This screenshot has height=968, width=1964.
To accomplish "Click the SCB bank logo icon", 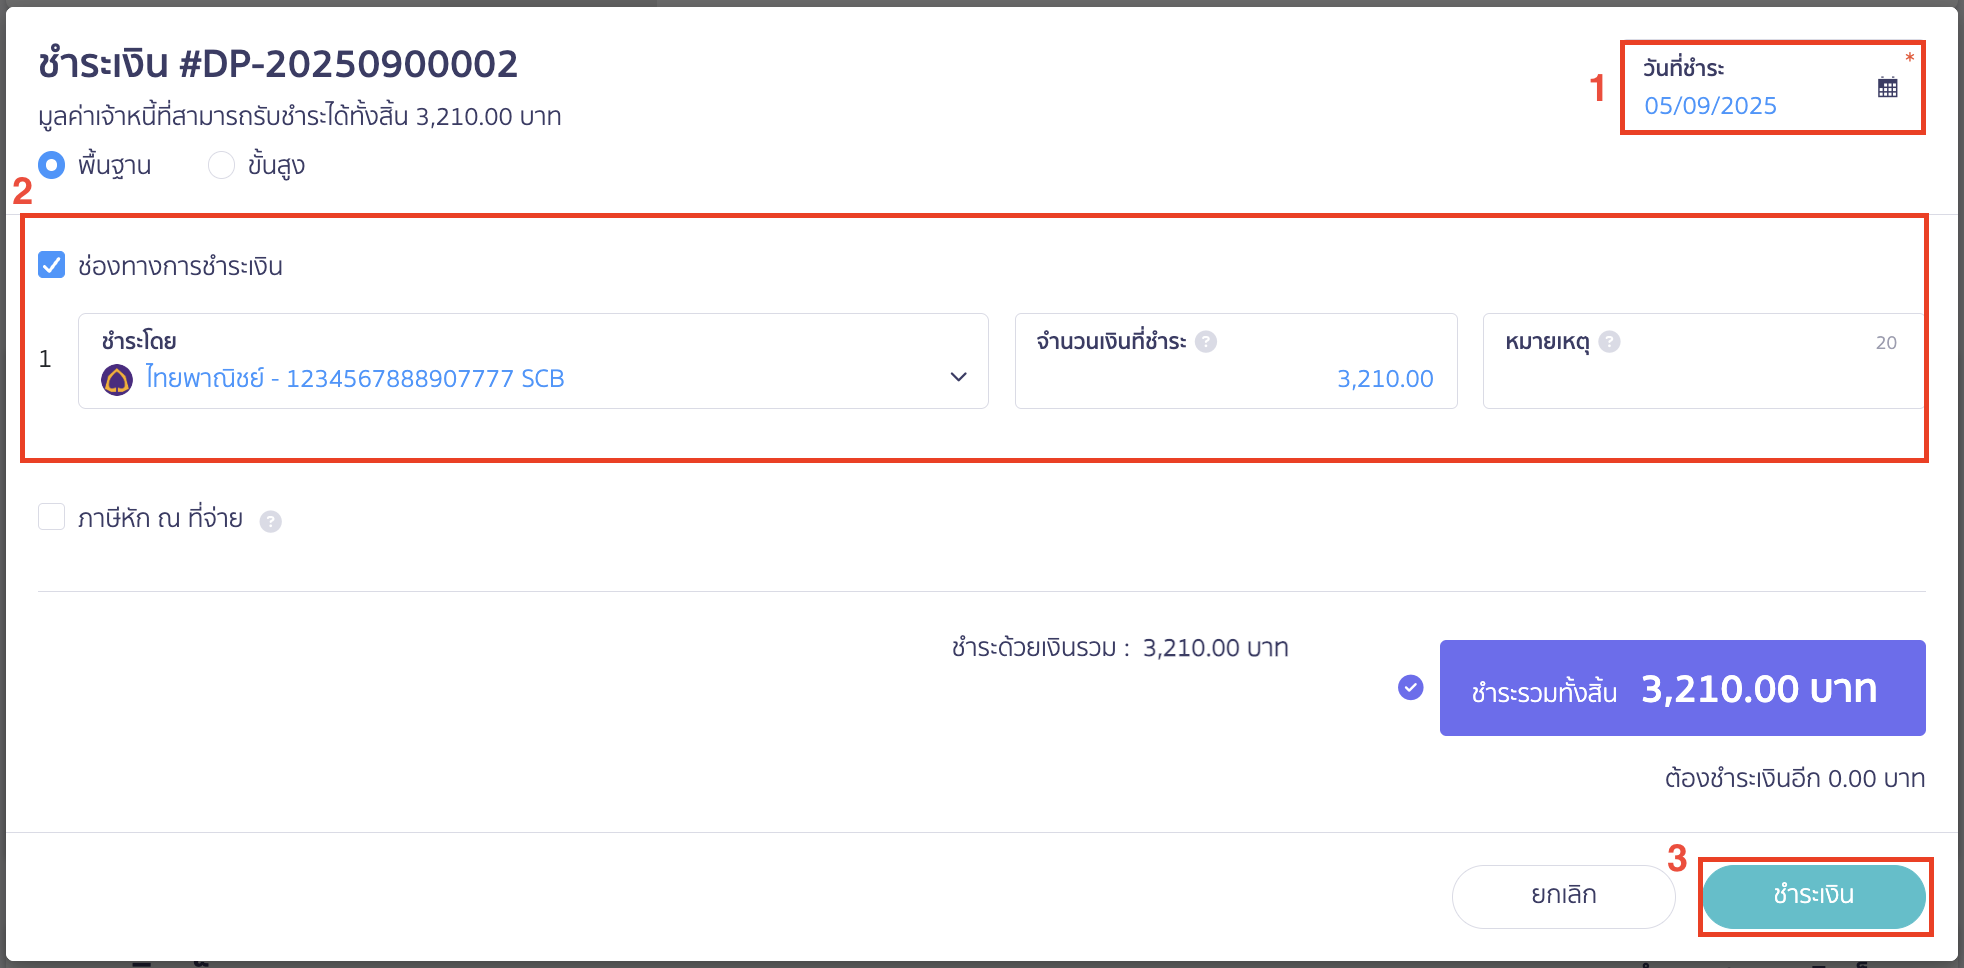I will (x=117, y=380).
